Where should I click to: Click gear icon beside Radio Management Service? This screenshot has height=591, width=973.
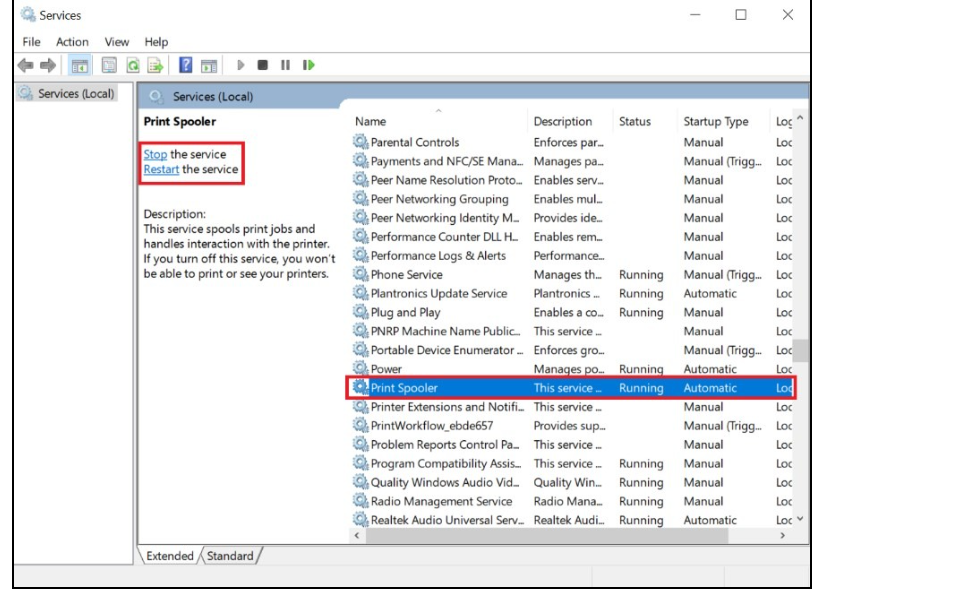click(x=361, y=500)
